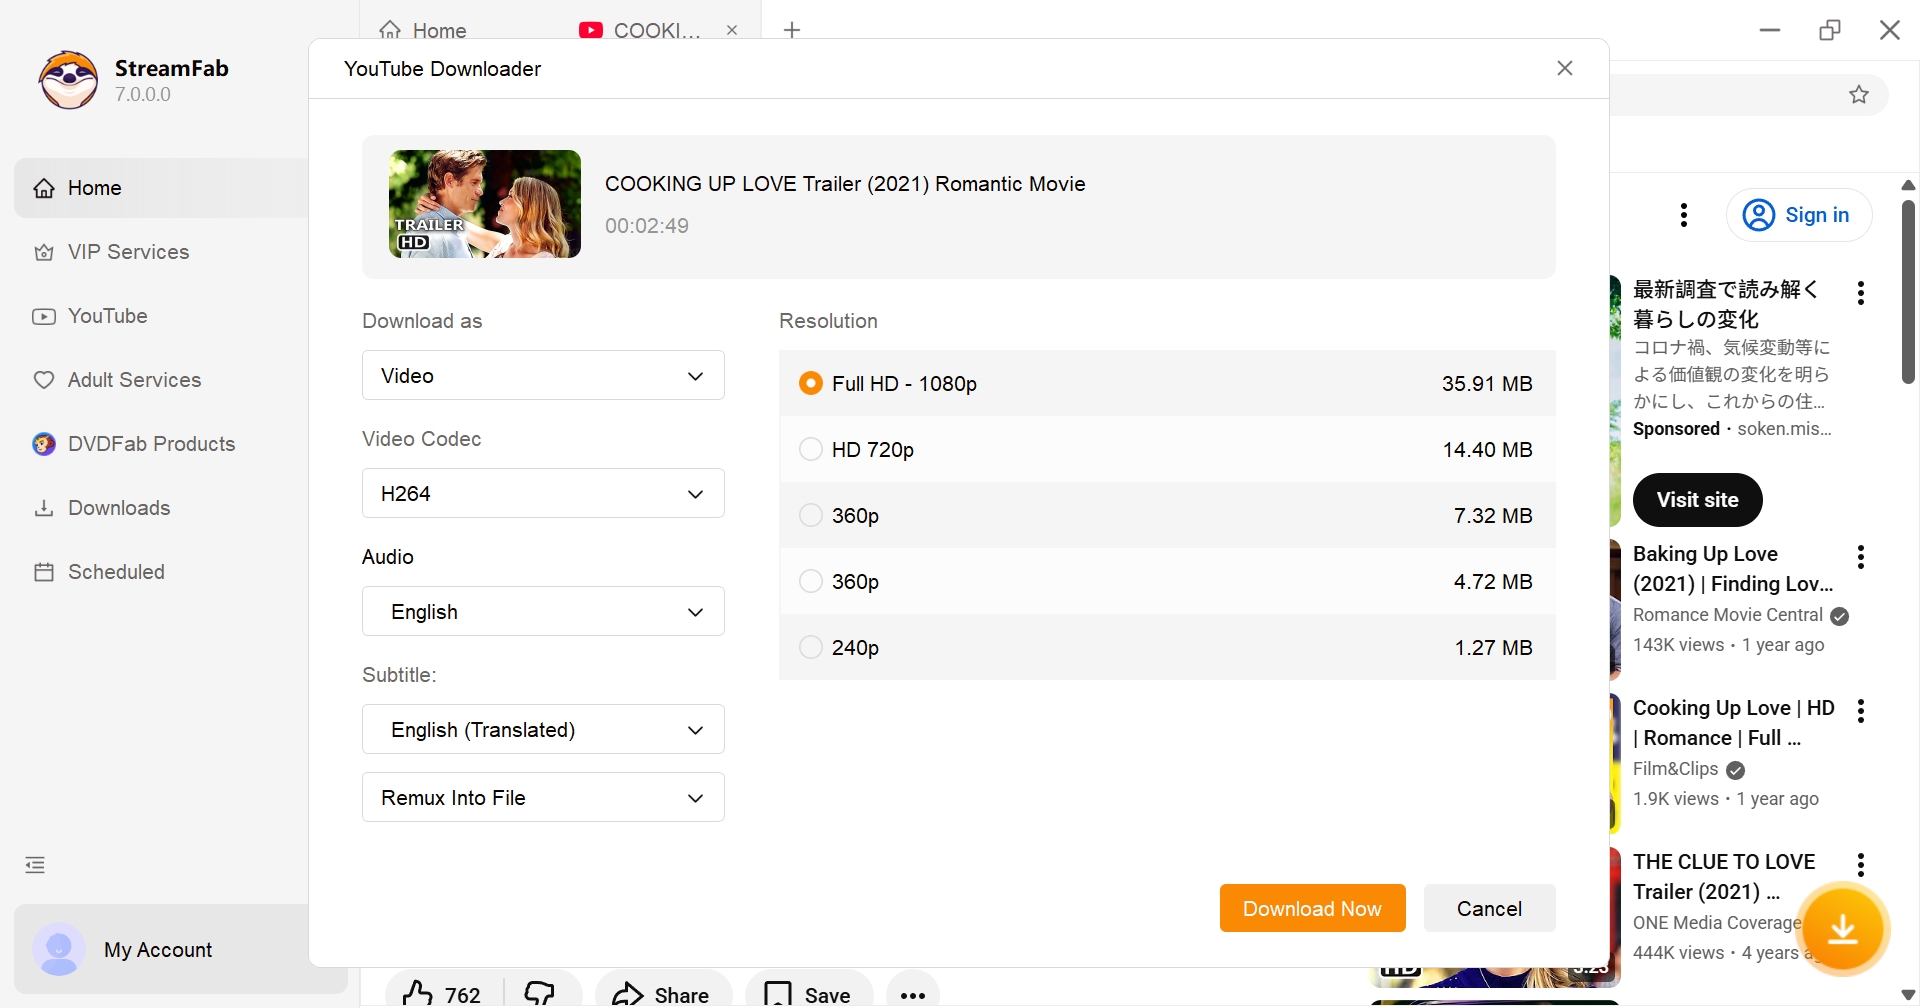This screenshot has height=1008, width=1920.
Task: Close the YouTube Downloader dialog
Action: tap(1564, 68)
